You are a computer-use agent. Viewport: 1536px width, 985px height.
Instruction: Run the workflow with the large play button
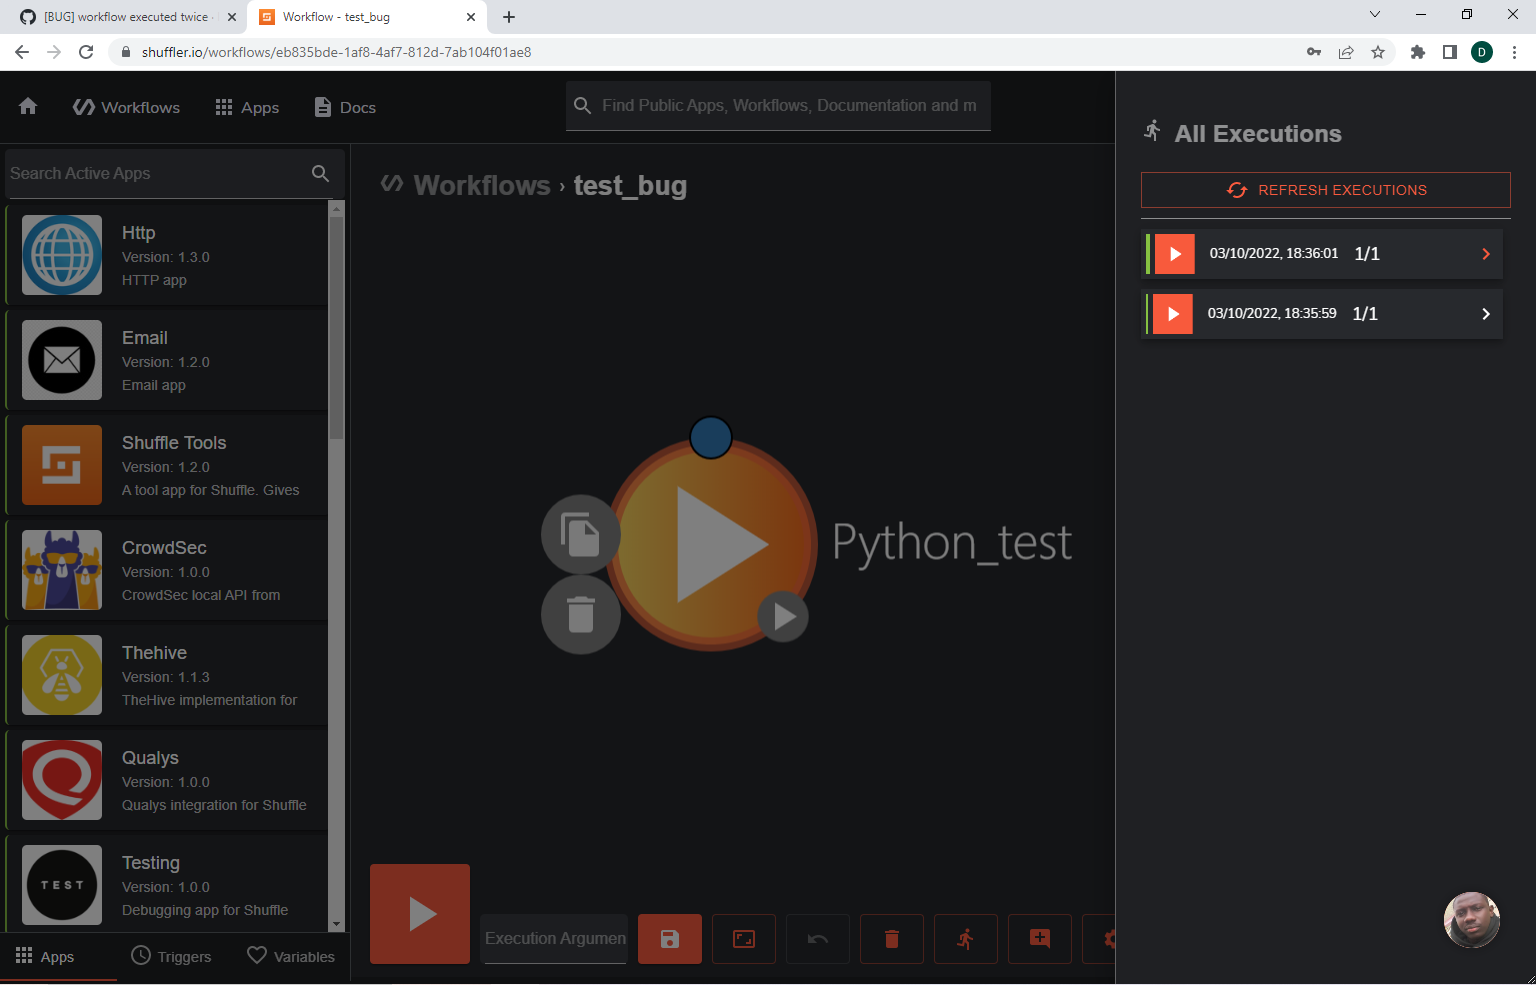(x=419, y=913)
